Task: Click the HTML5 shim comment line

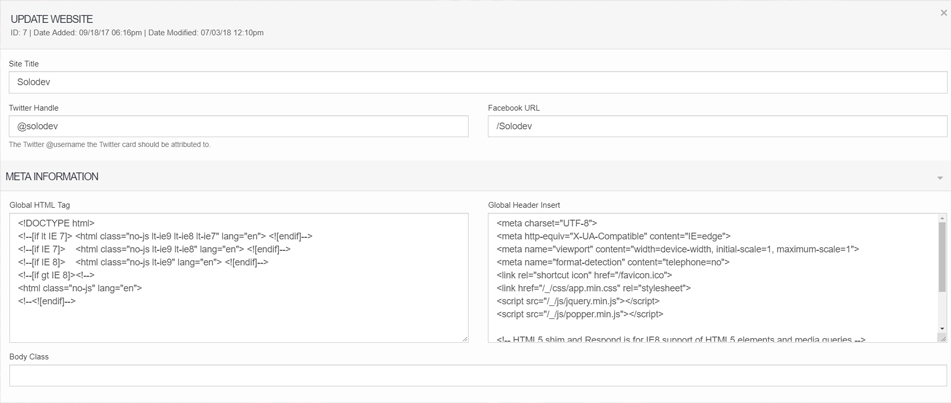Action: tap(680, 339)
